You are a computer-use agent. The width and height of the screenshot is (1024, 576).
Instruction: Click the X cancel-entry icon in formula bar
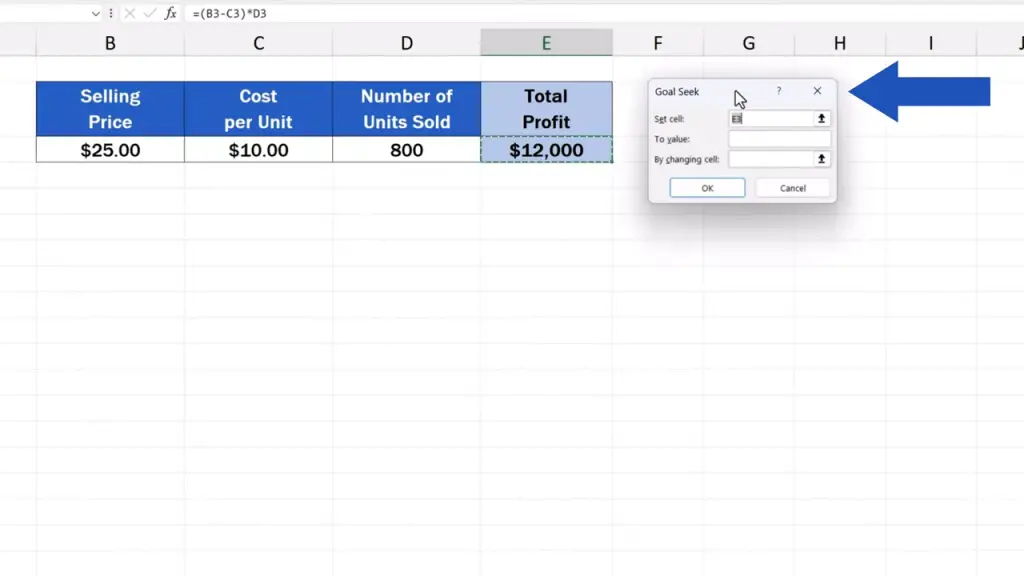click(130, 13)
